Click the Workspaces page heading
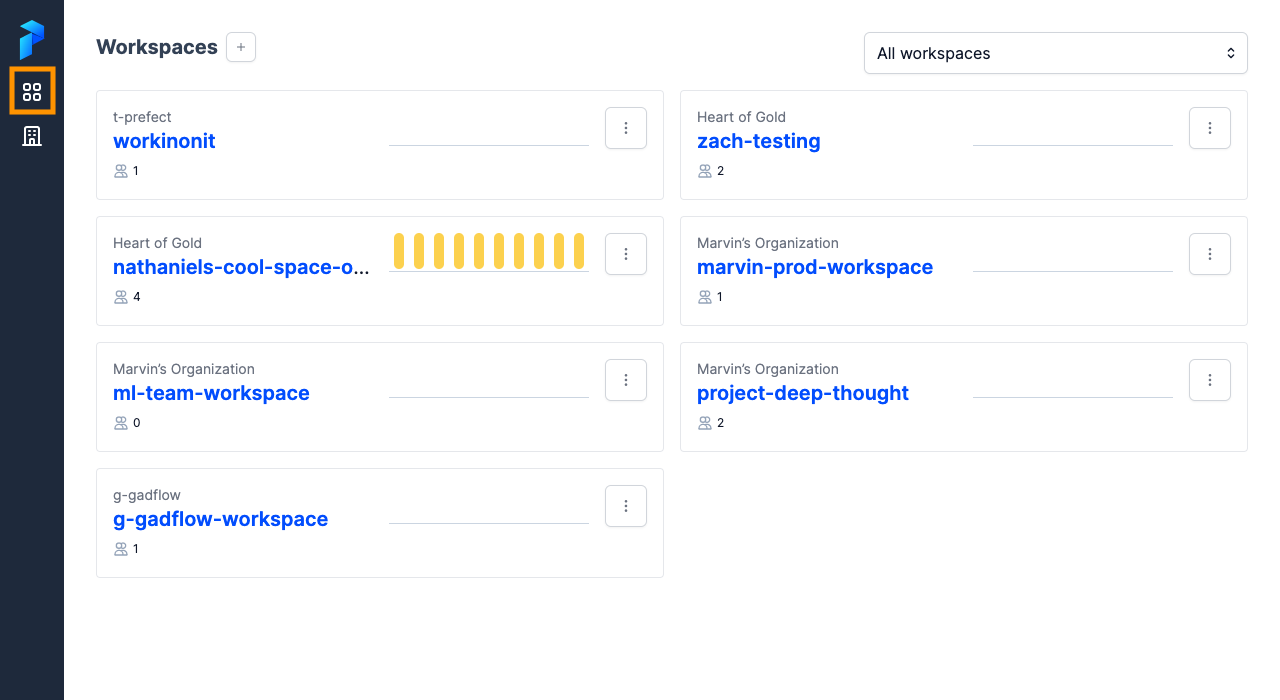This screenshot has height=700, width=1280. tap(157, 47)
